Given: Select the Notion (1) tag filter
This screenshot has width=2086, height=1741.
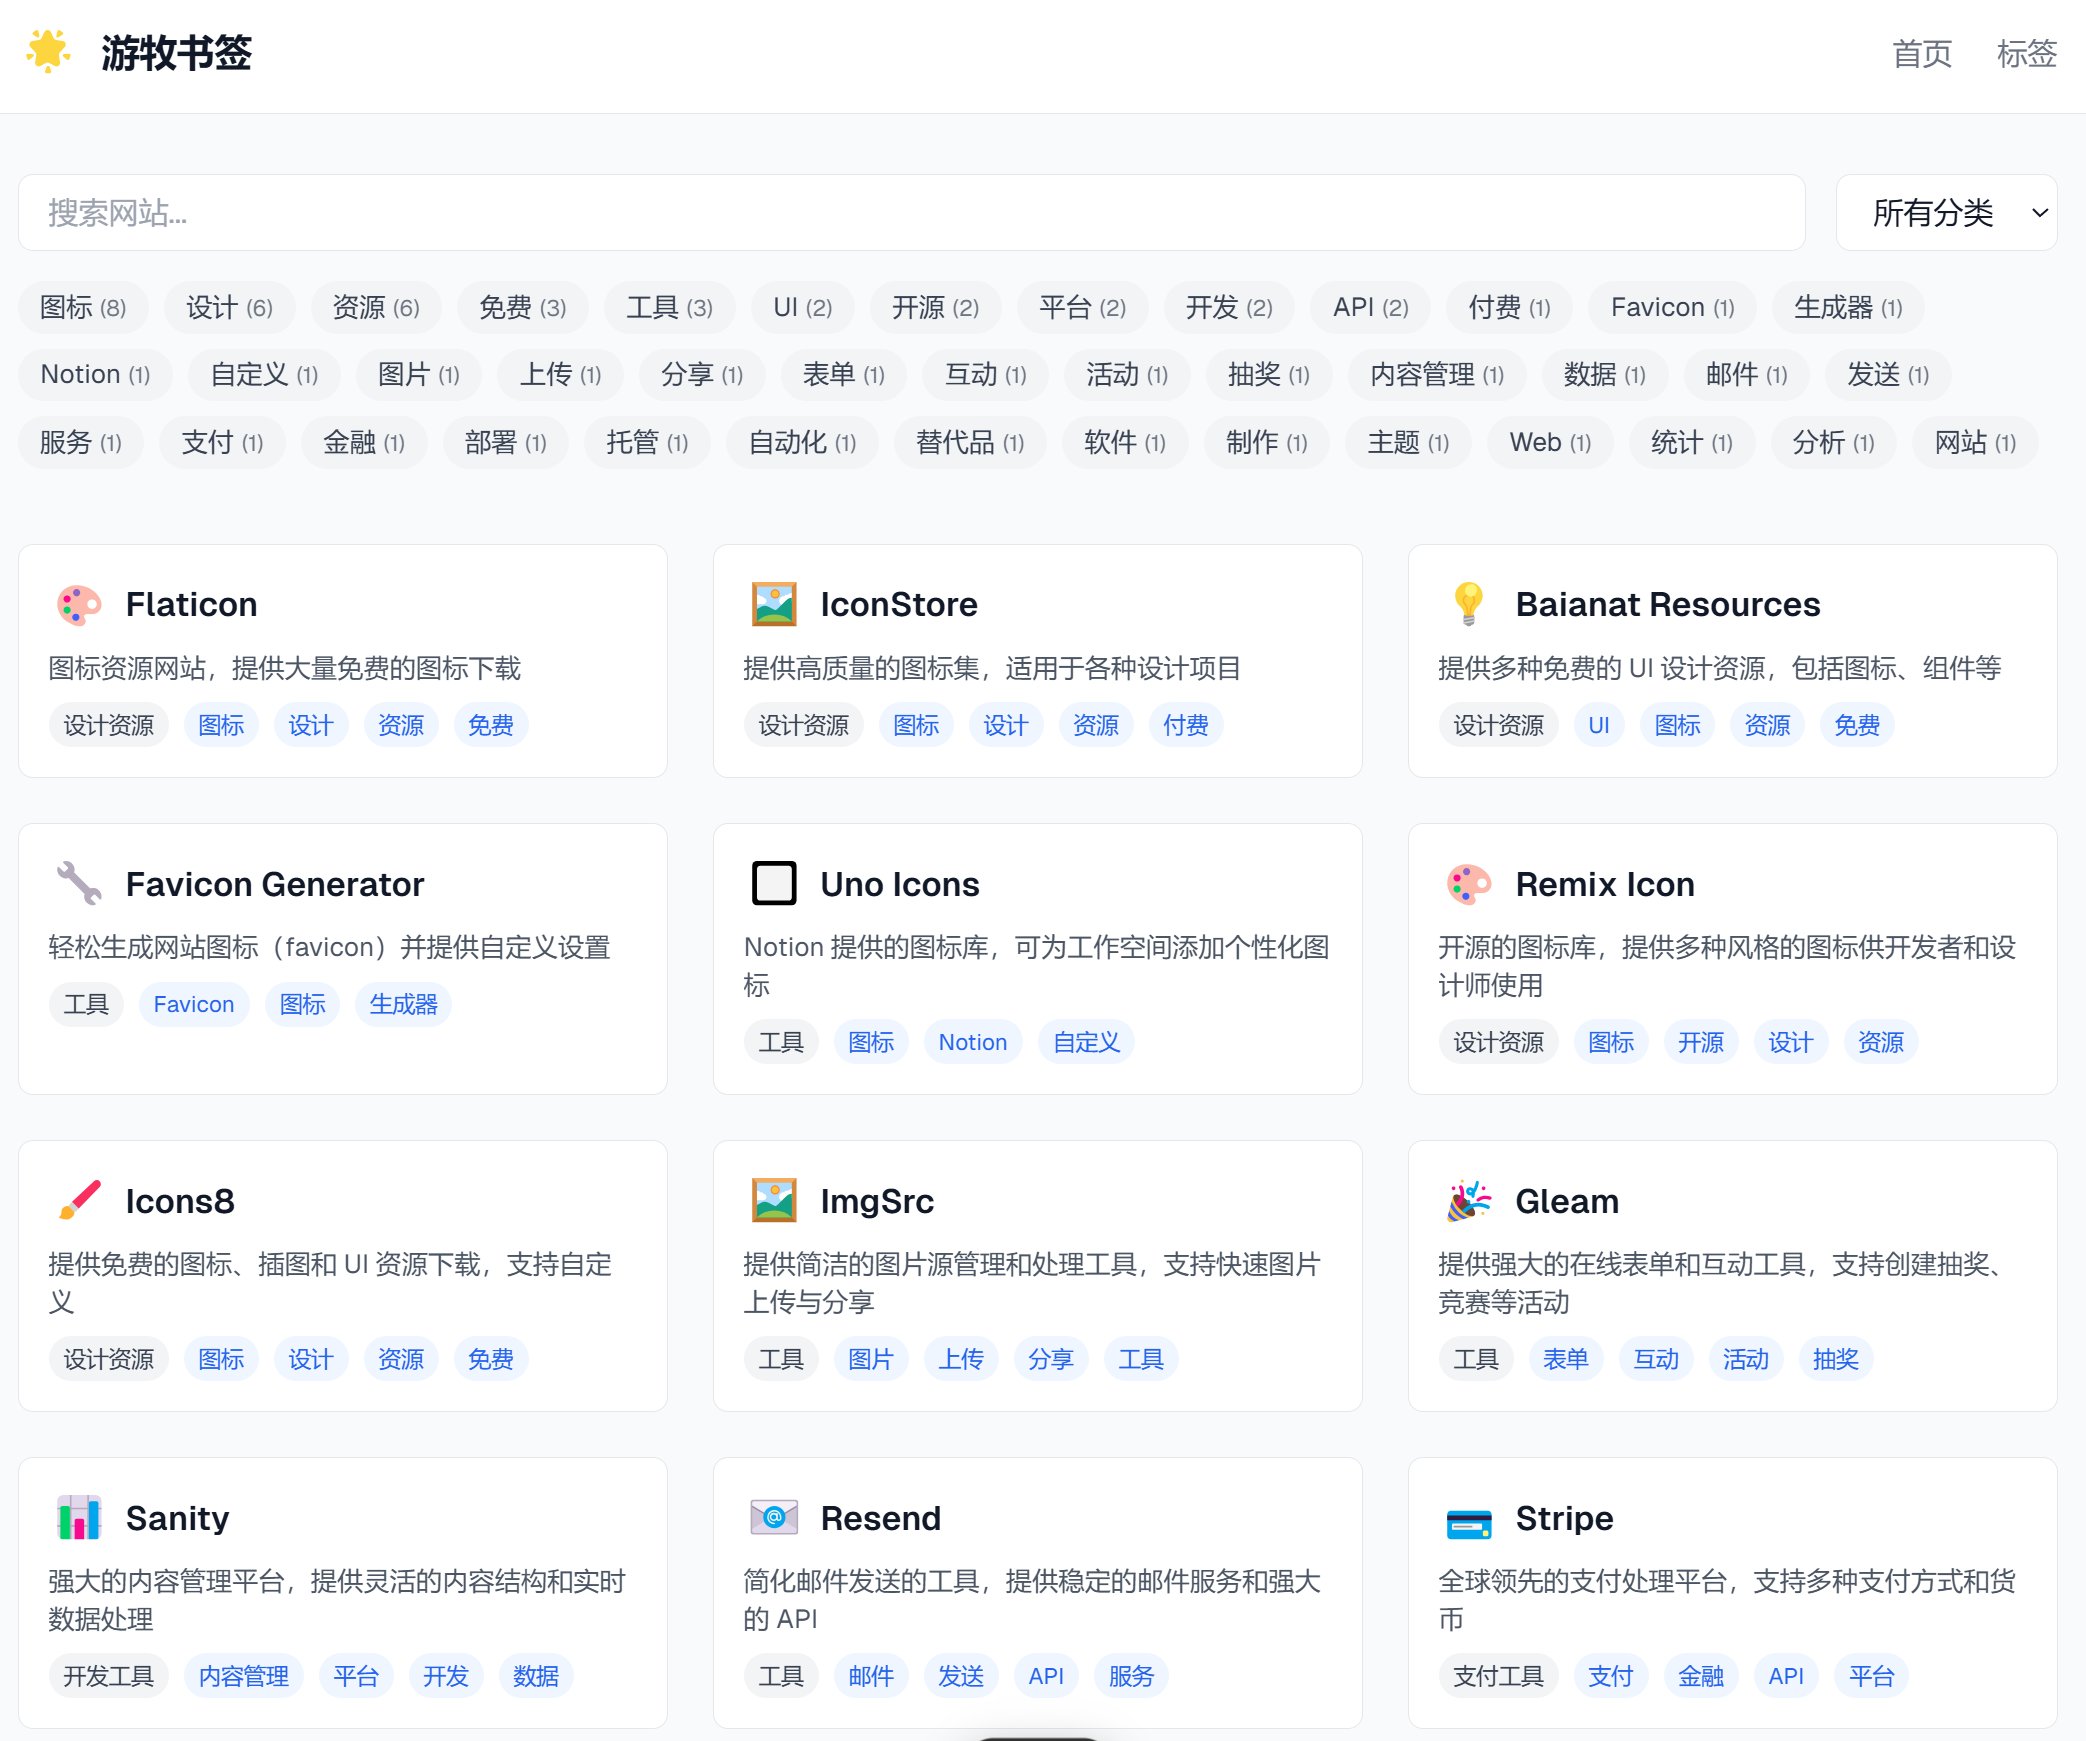Looking at the screenshot, I should tap(95, 374).
